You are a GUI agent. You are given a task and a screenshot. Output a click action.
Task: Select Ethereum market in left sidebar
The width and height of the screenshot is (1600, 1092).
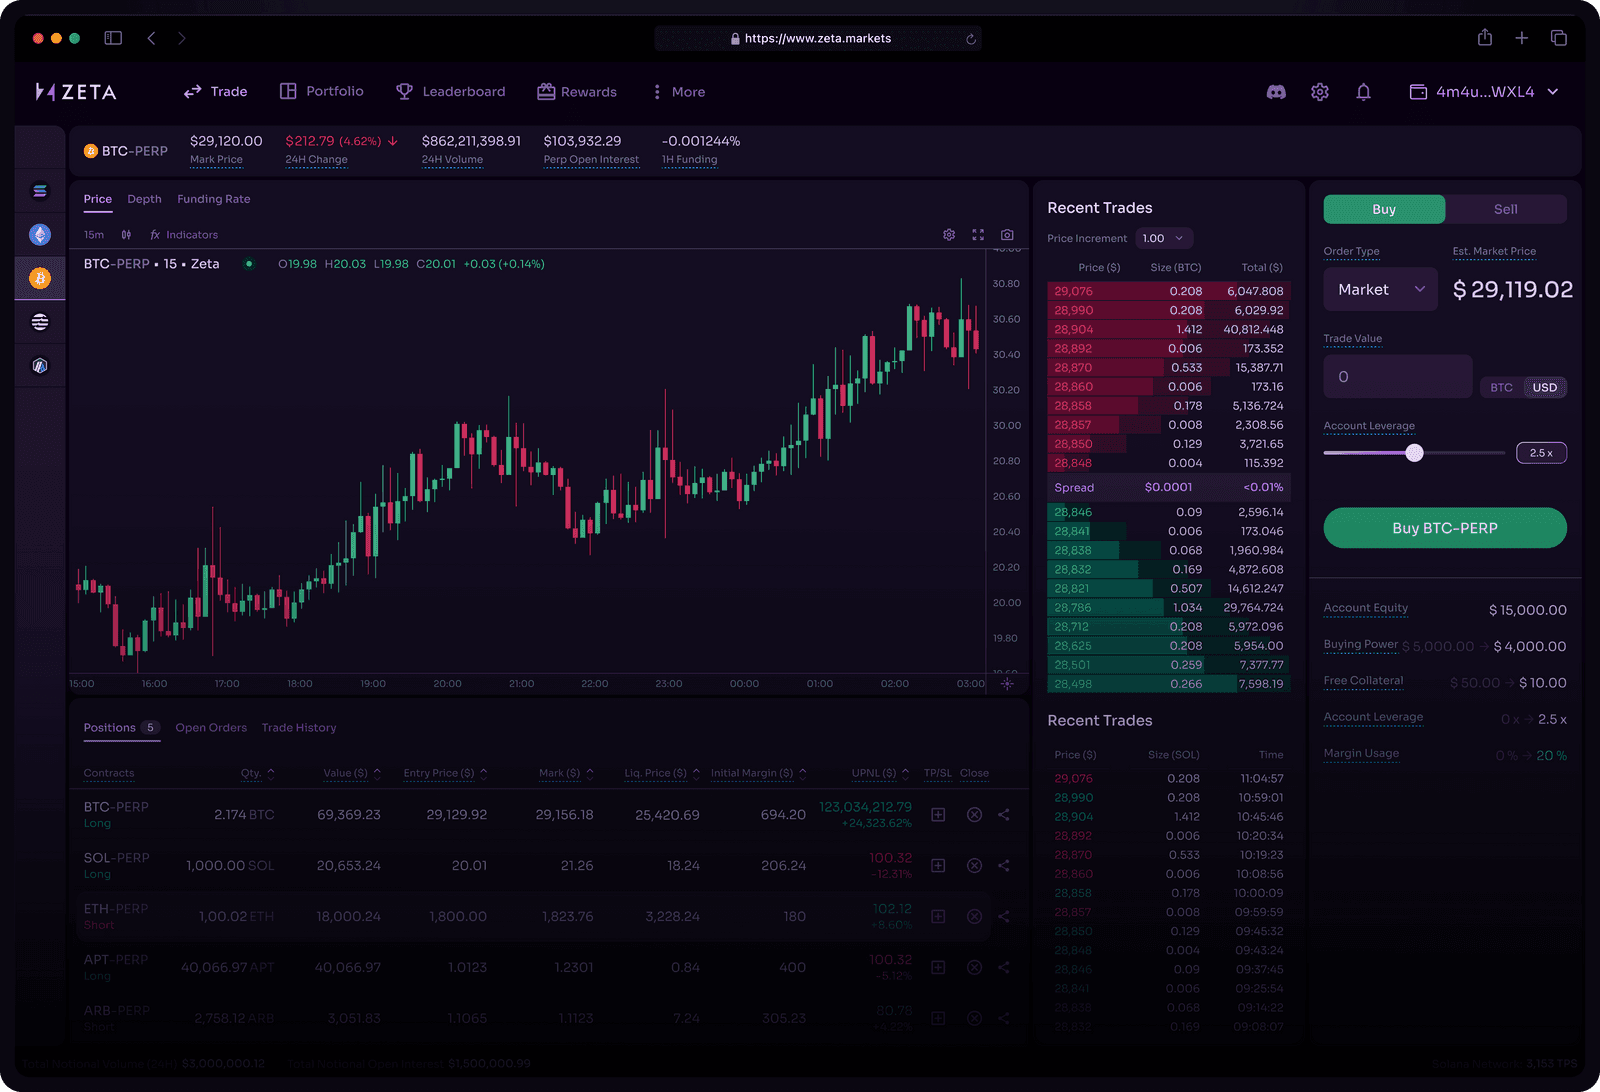coord(40,235)
